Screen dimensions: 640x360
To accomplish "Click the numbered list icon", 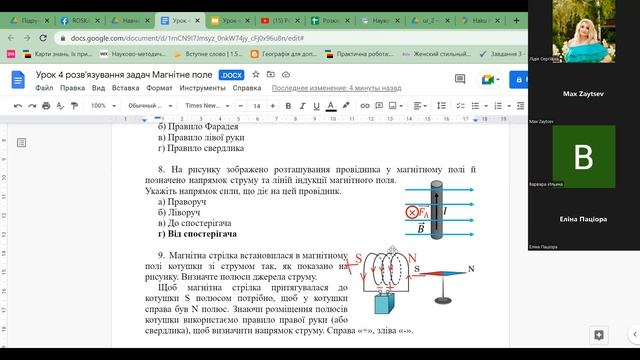I will coord(498,106).
